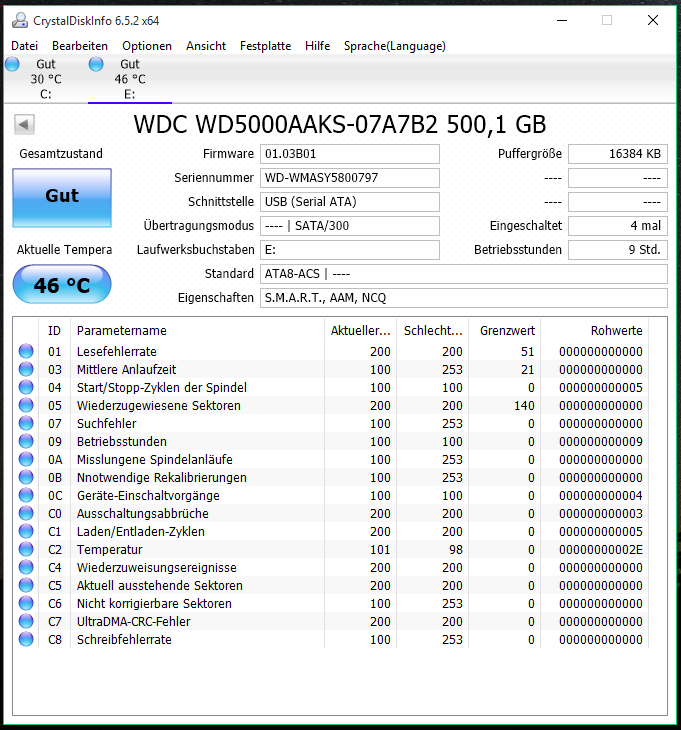Click the Schlecht... column header
This screenshot has width=681, height=730.
coord(433,331)
